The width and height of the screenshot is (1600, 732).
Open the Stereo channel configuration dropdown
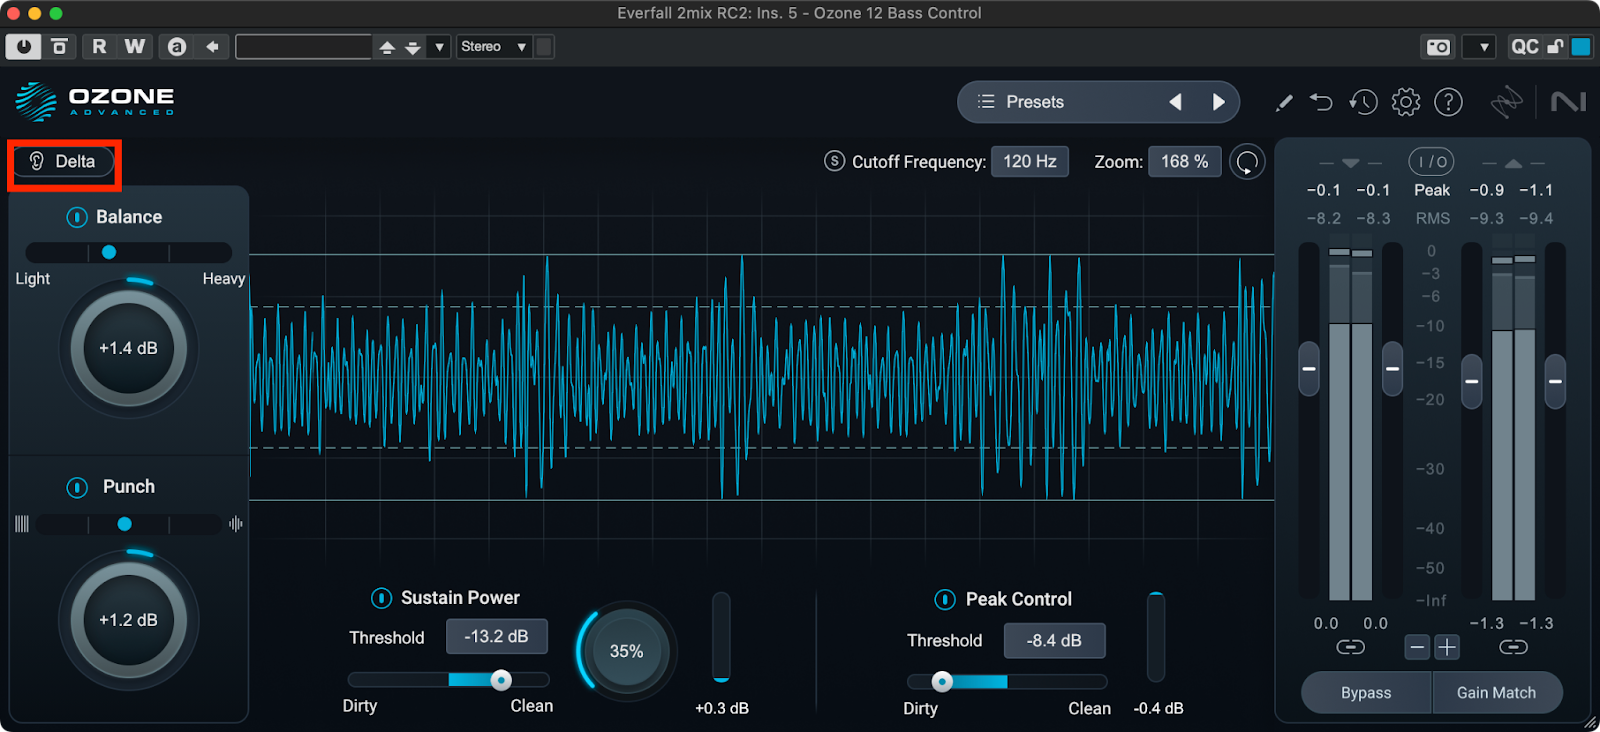tap(493, 47)
